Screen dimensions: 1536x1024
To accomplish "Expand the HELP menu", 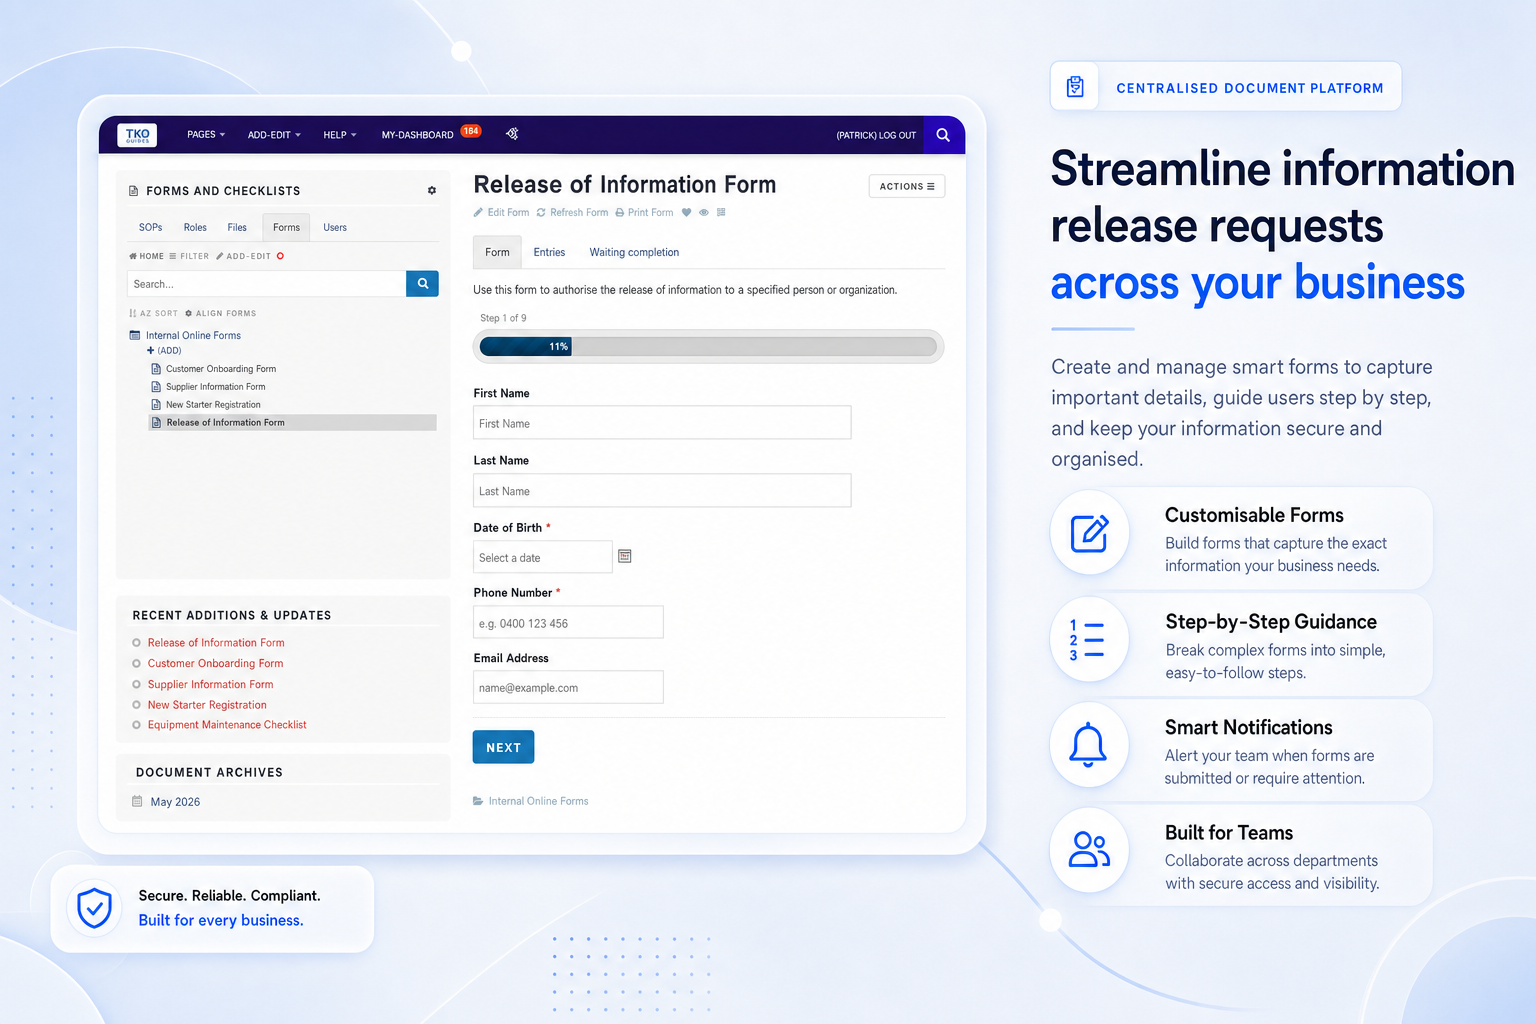I will [340, 135].
